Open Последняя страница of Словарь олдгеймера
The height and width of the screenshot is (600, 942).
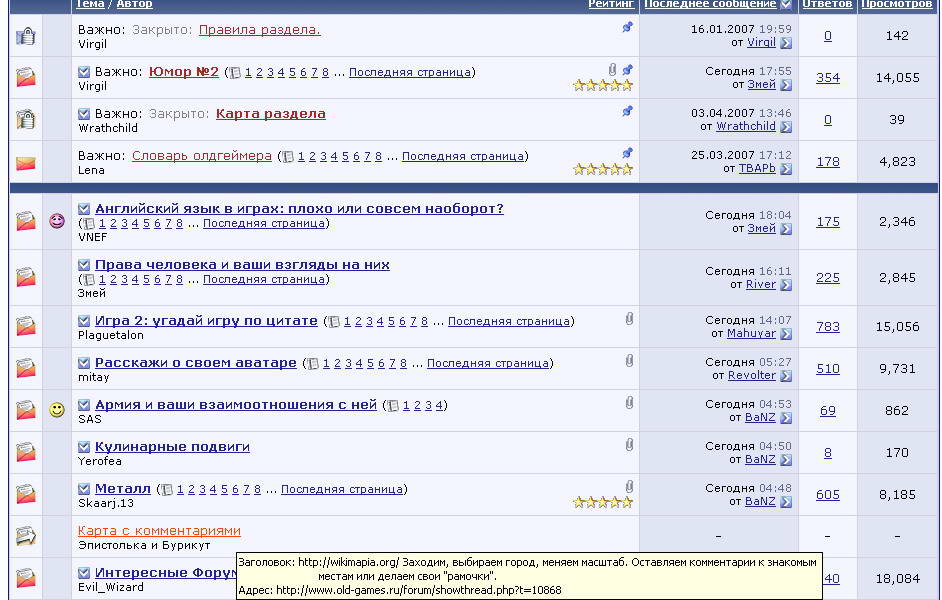pos(463,156)
